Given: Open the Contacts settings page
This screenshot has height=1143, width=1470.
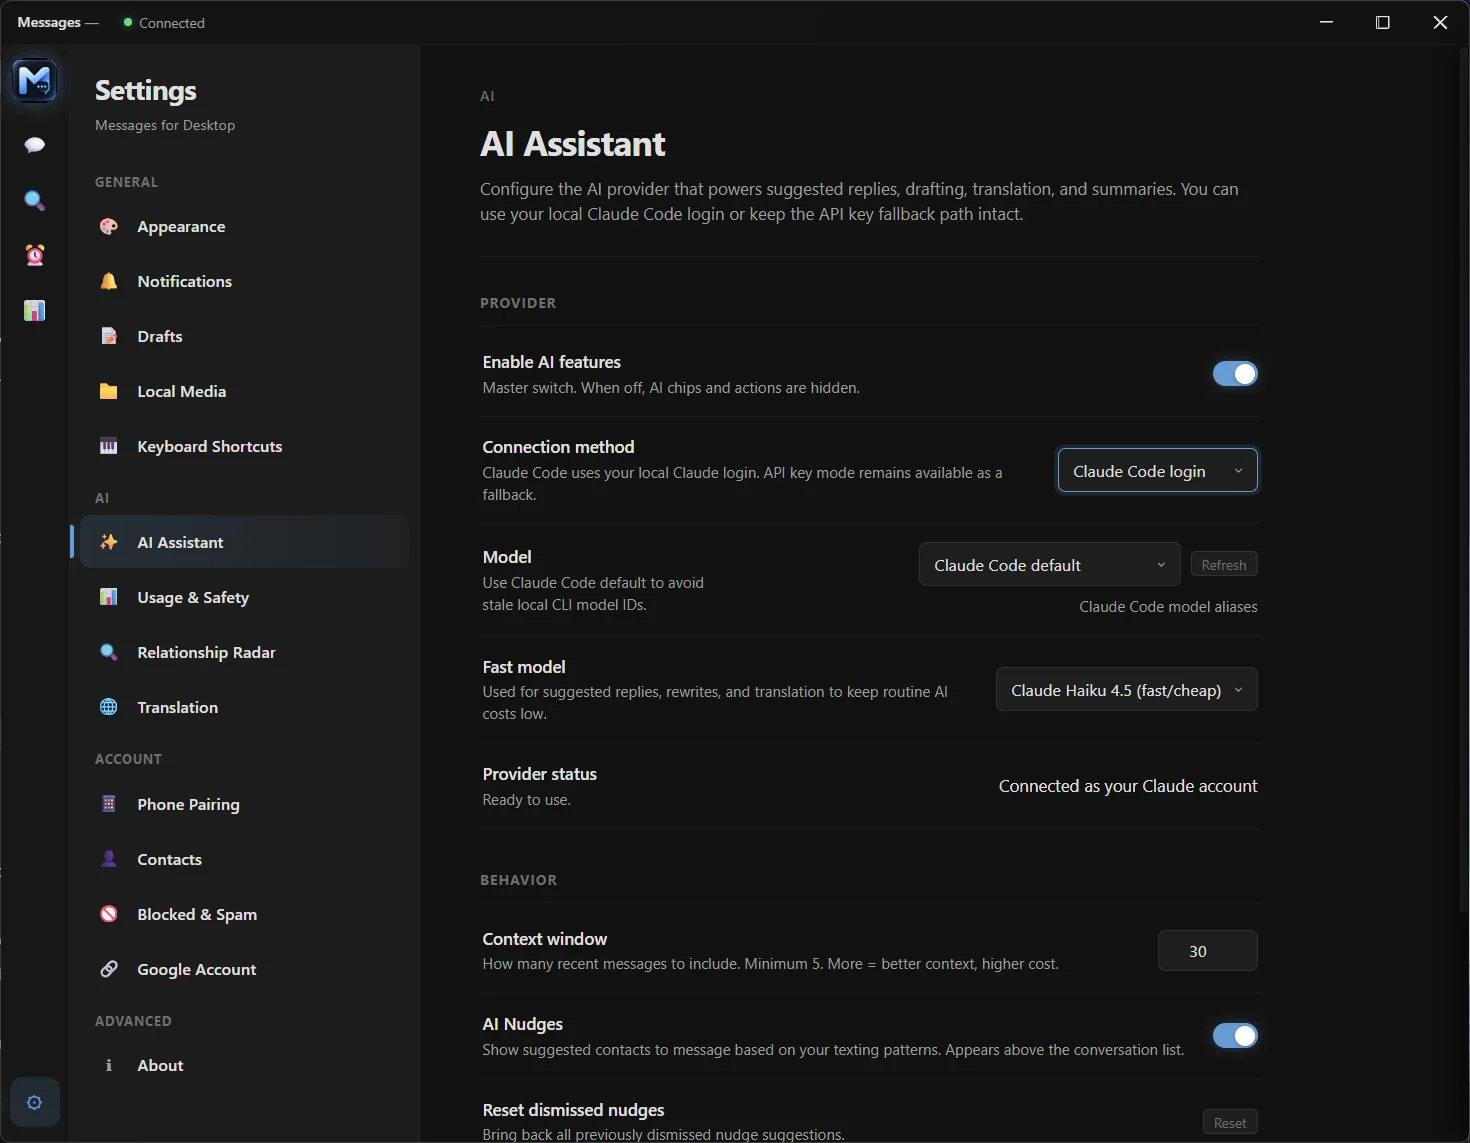Looking at the screenshot, I should click(x=244, y=860).
